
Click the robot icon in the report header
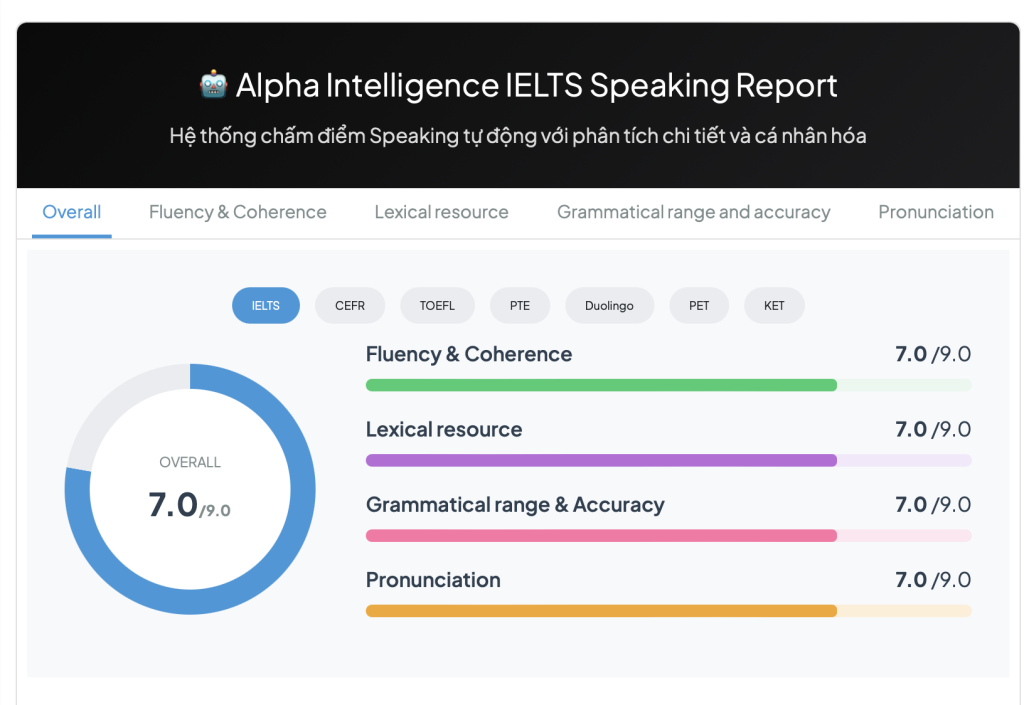click(214, 85)
